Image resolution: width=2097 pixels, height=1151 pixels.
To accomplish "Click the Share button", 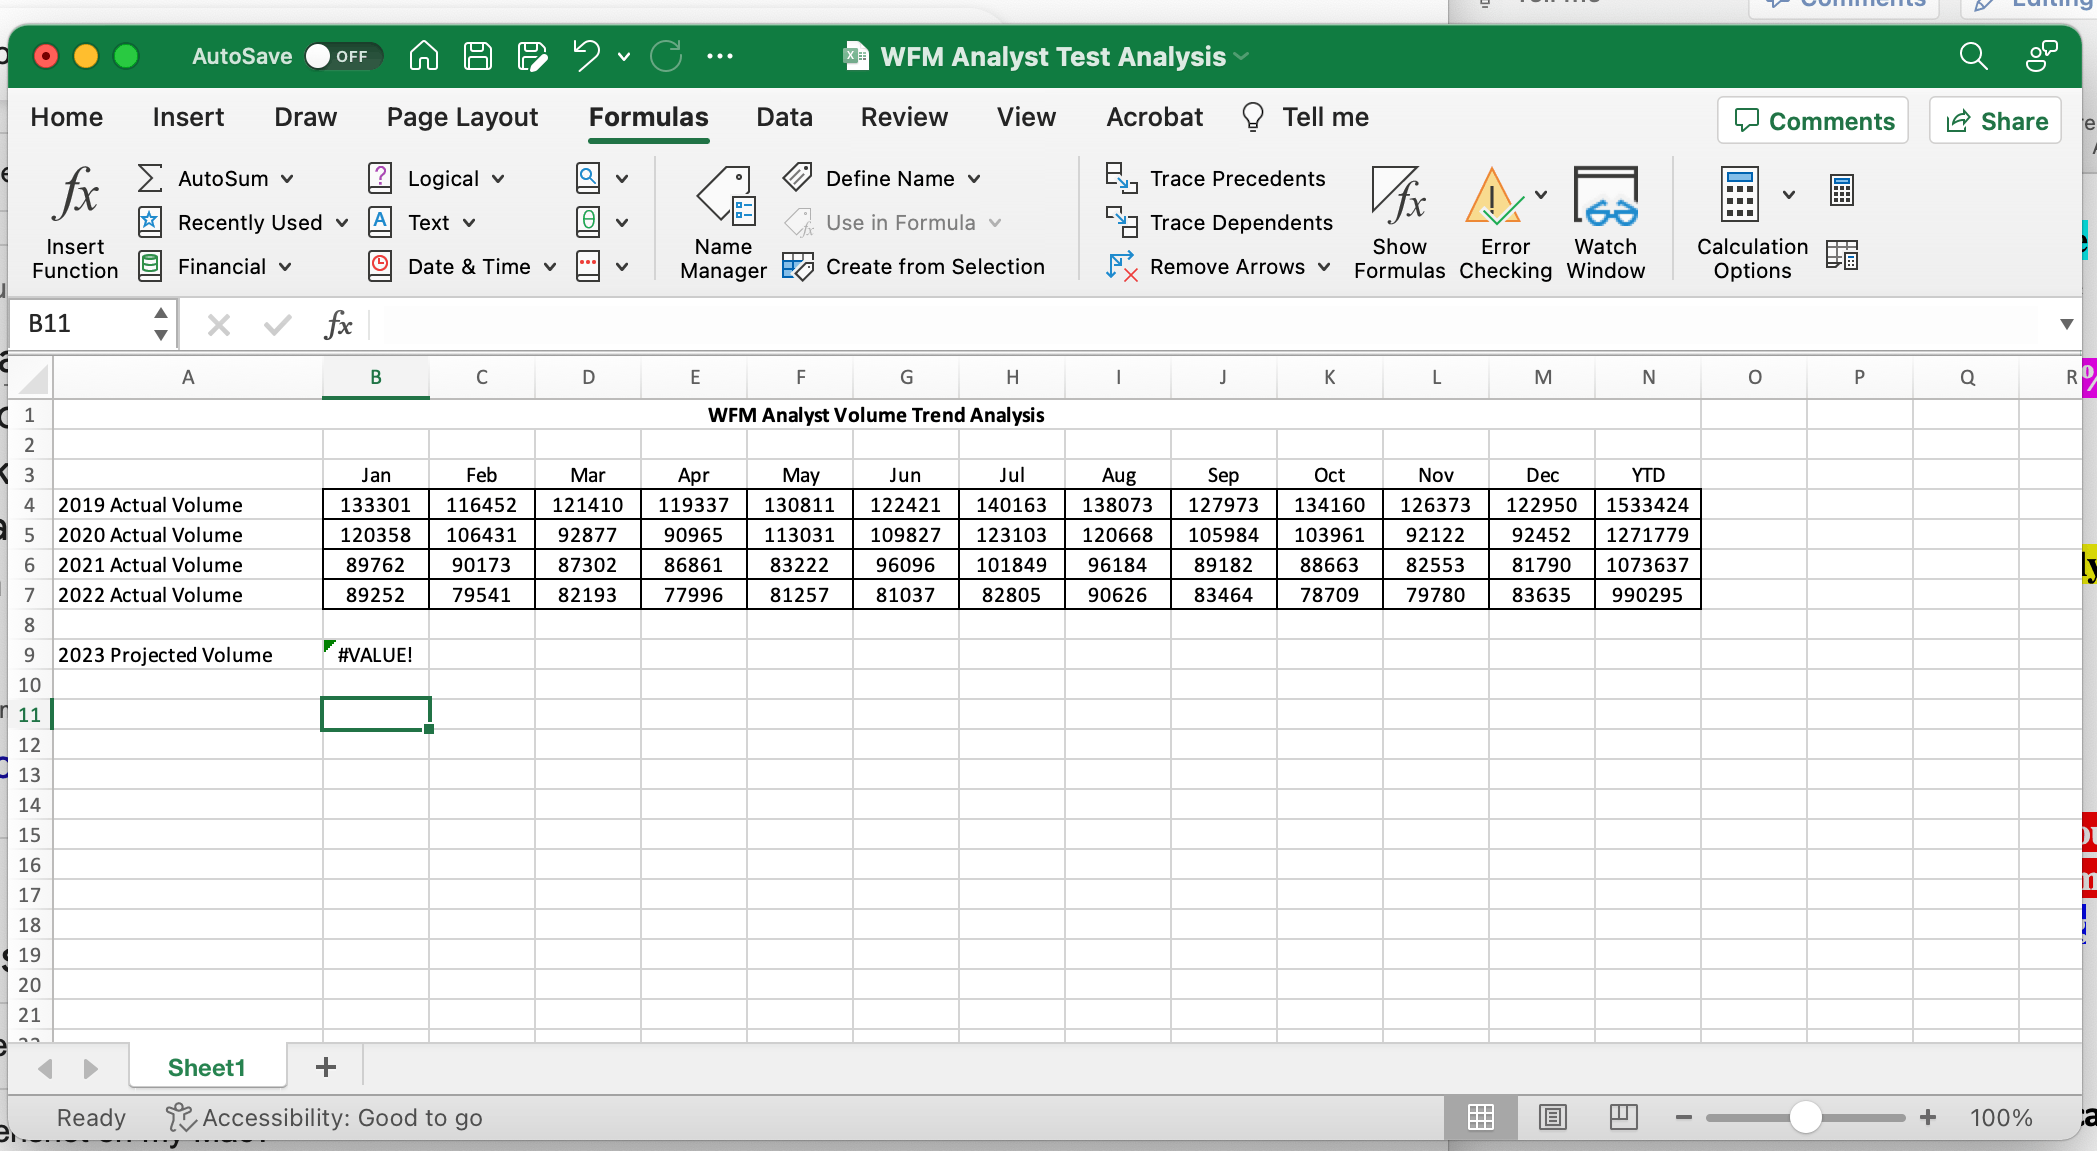I will pos(1995,121).
